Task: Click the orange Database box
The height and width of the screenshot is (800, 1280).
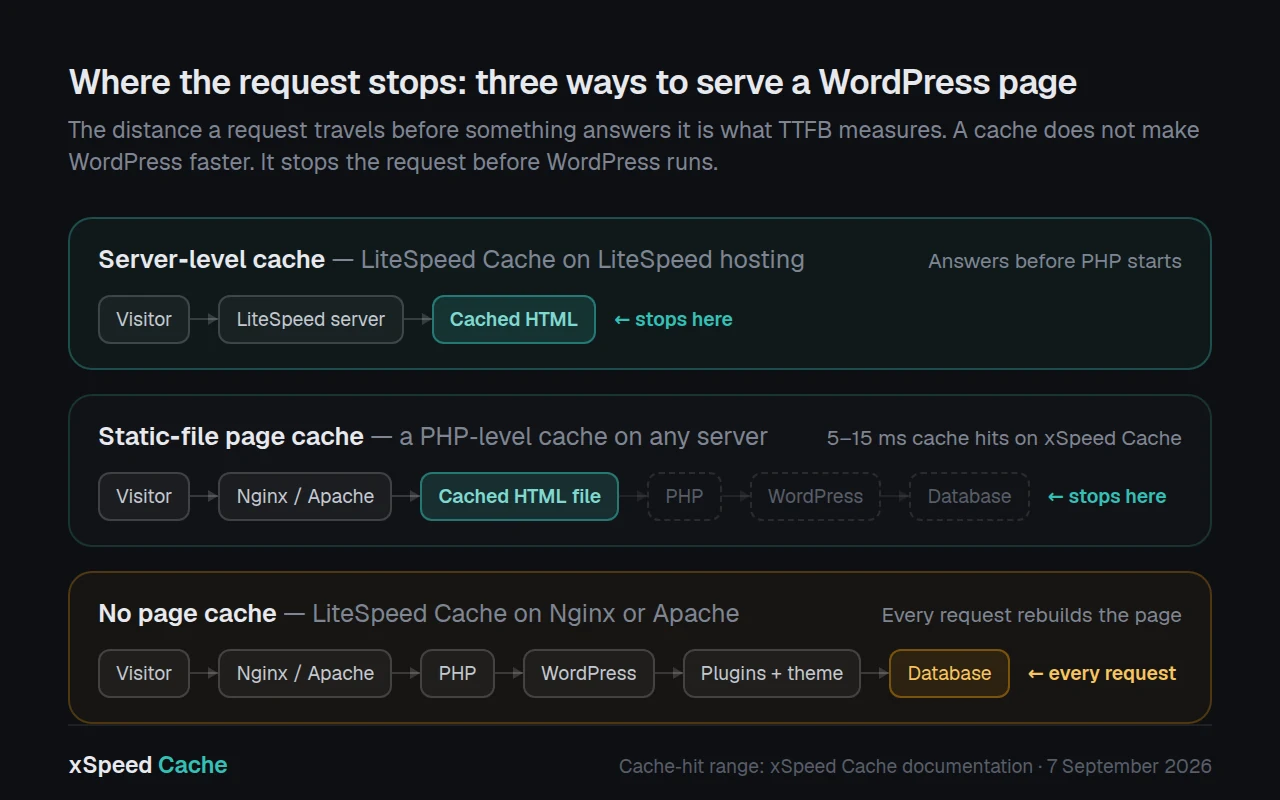Action: tap(949, 673)
